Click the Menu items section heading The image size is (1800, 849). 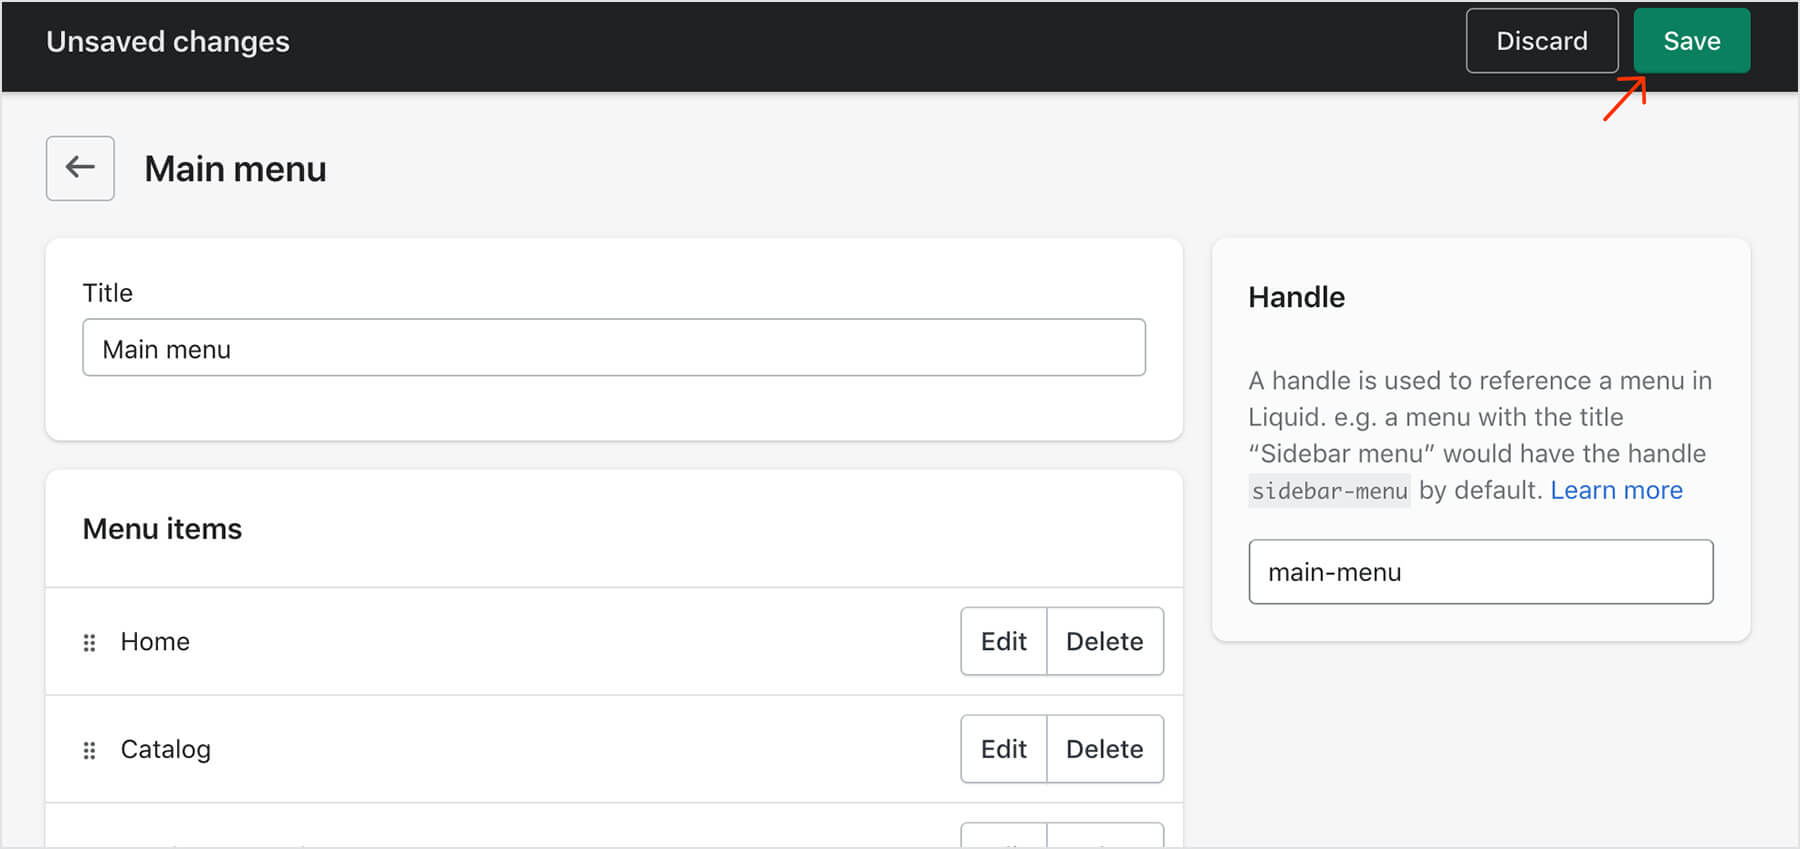click(x=162, y=529)
